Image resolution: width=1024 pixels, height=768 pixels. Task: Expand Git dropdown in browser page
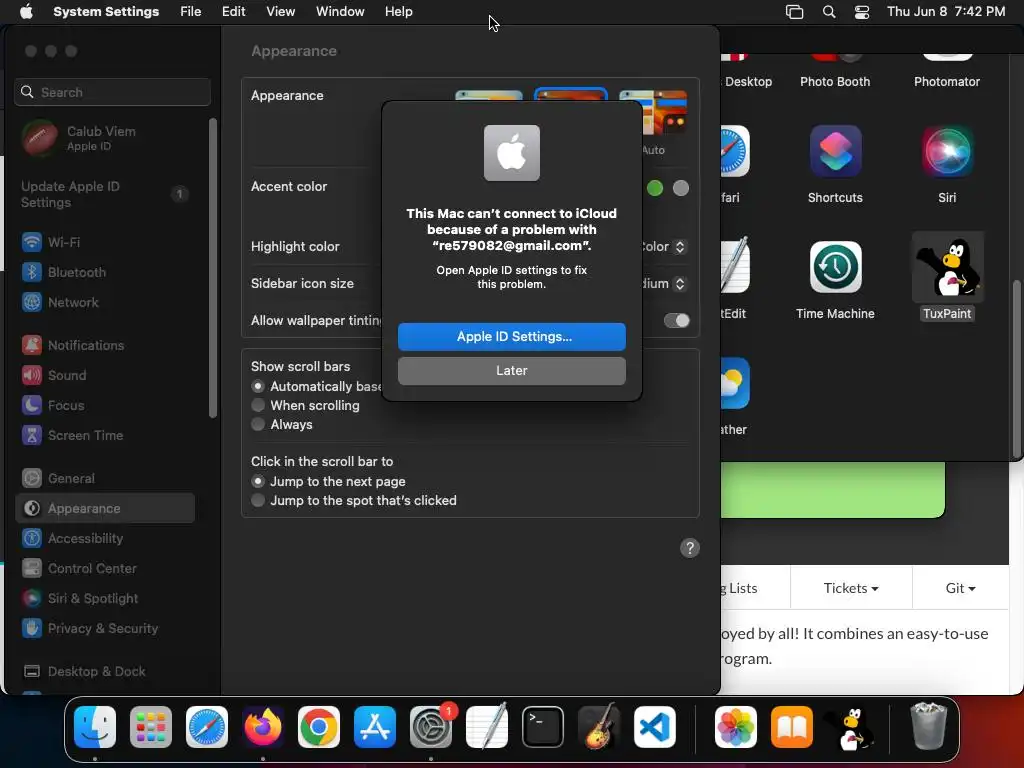960,588
